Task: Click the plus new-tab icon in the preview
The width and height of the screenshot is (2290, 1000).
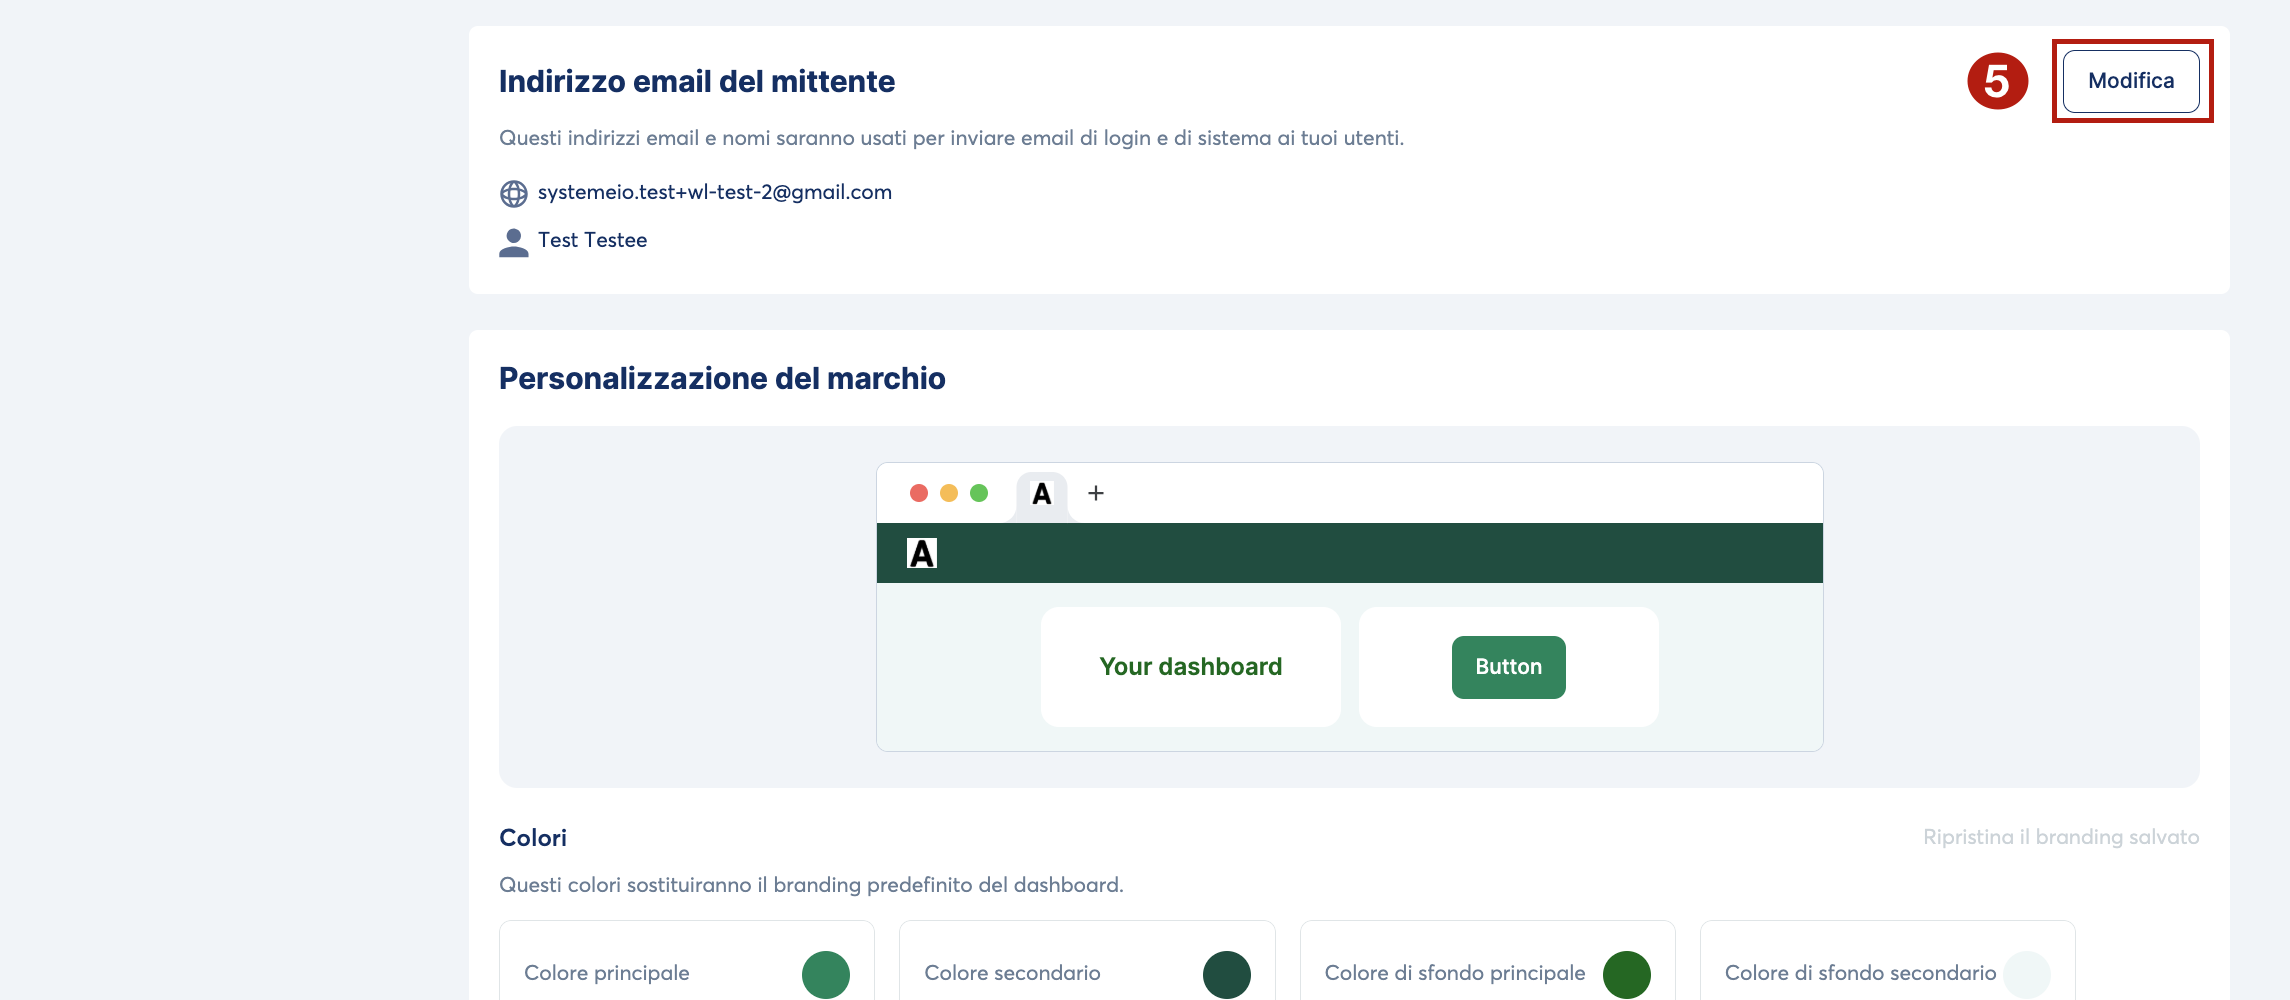Action: (1096, 493)
